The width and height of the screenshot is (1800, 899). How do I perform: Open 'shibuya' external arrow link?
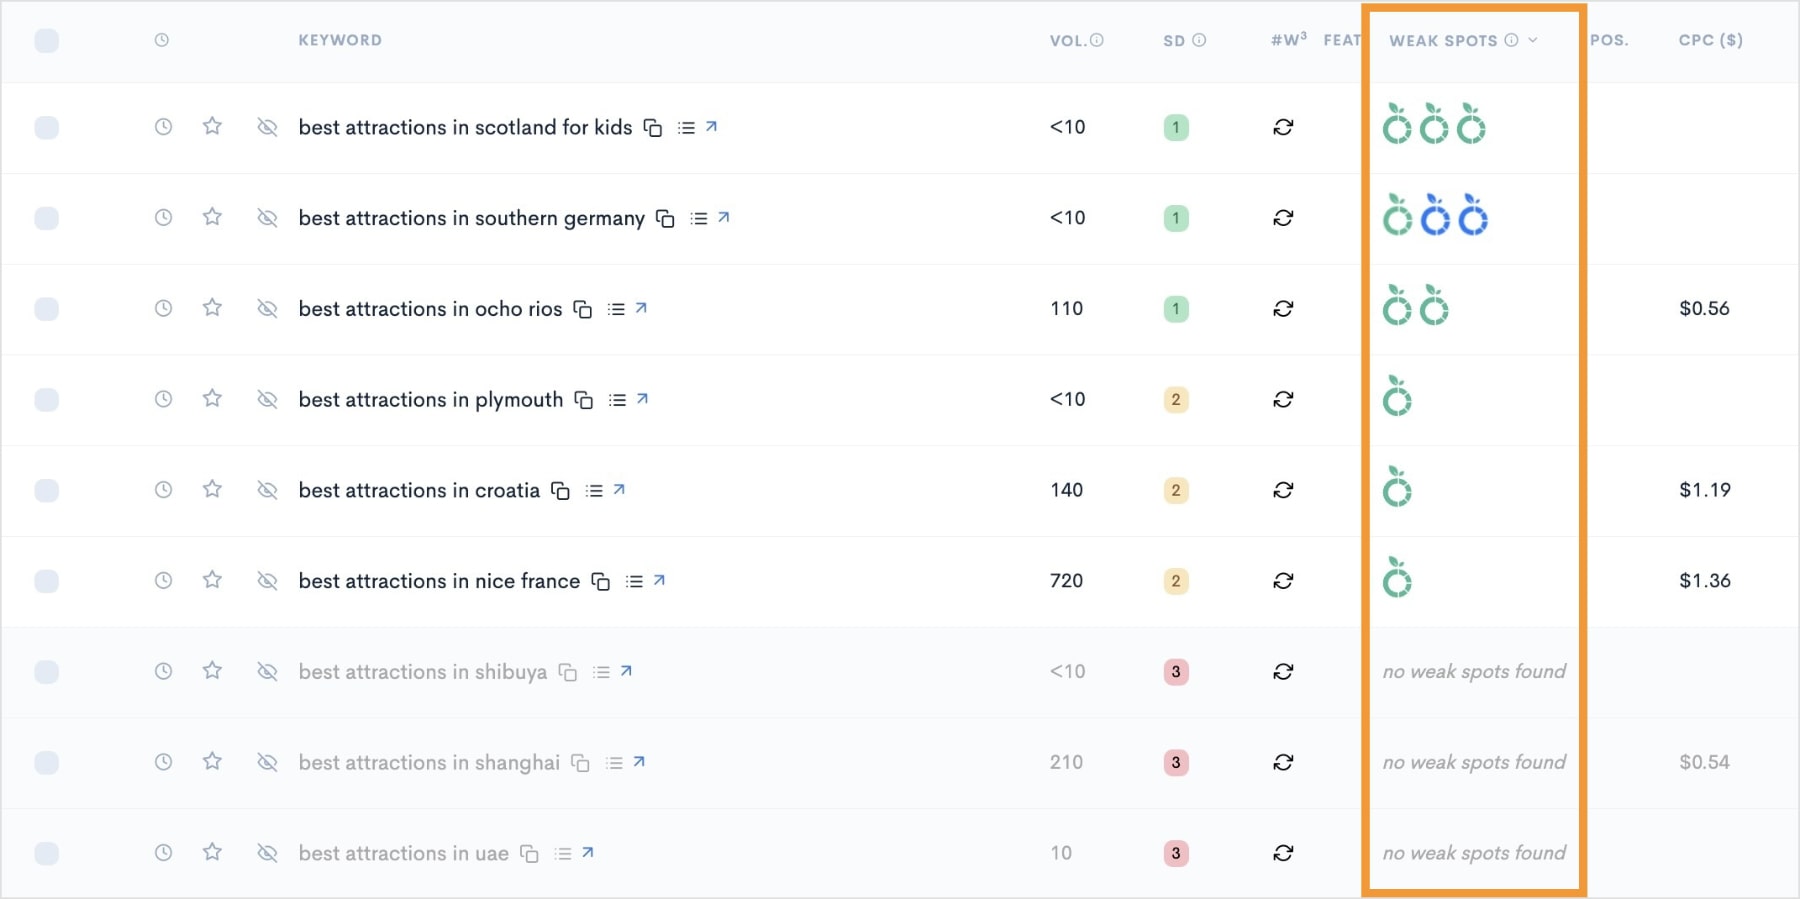point(627,670)
